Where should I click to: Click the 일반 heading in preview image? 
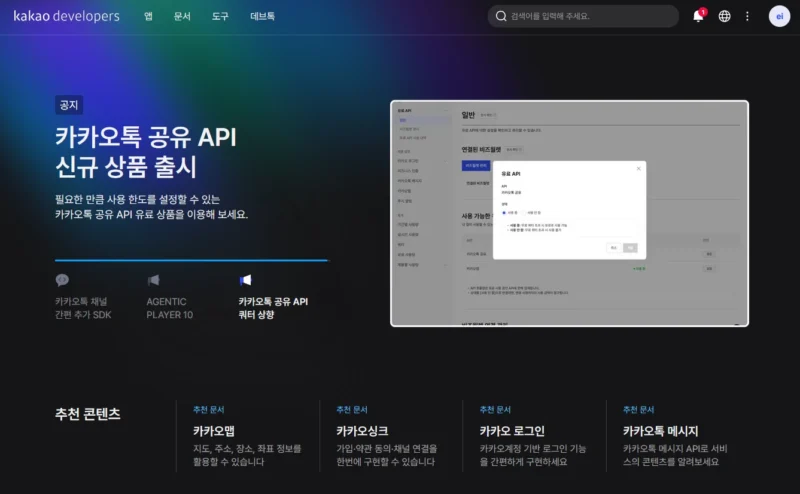click(x=468, y=115)
